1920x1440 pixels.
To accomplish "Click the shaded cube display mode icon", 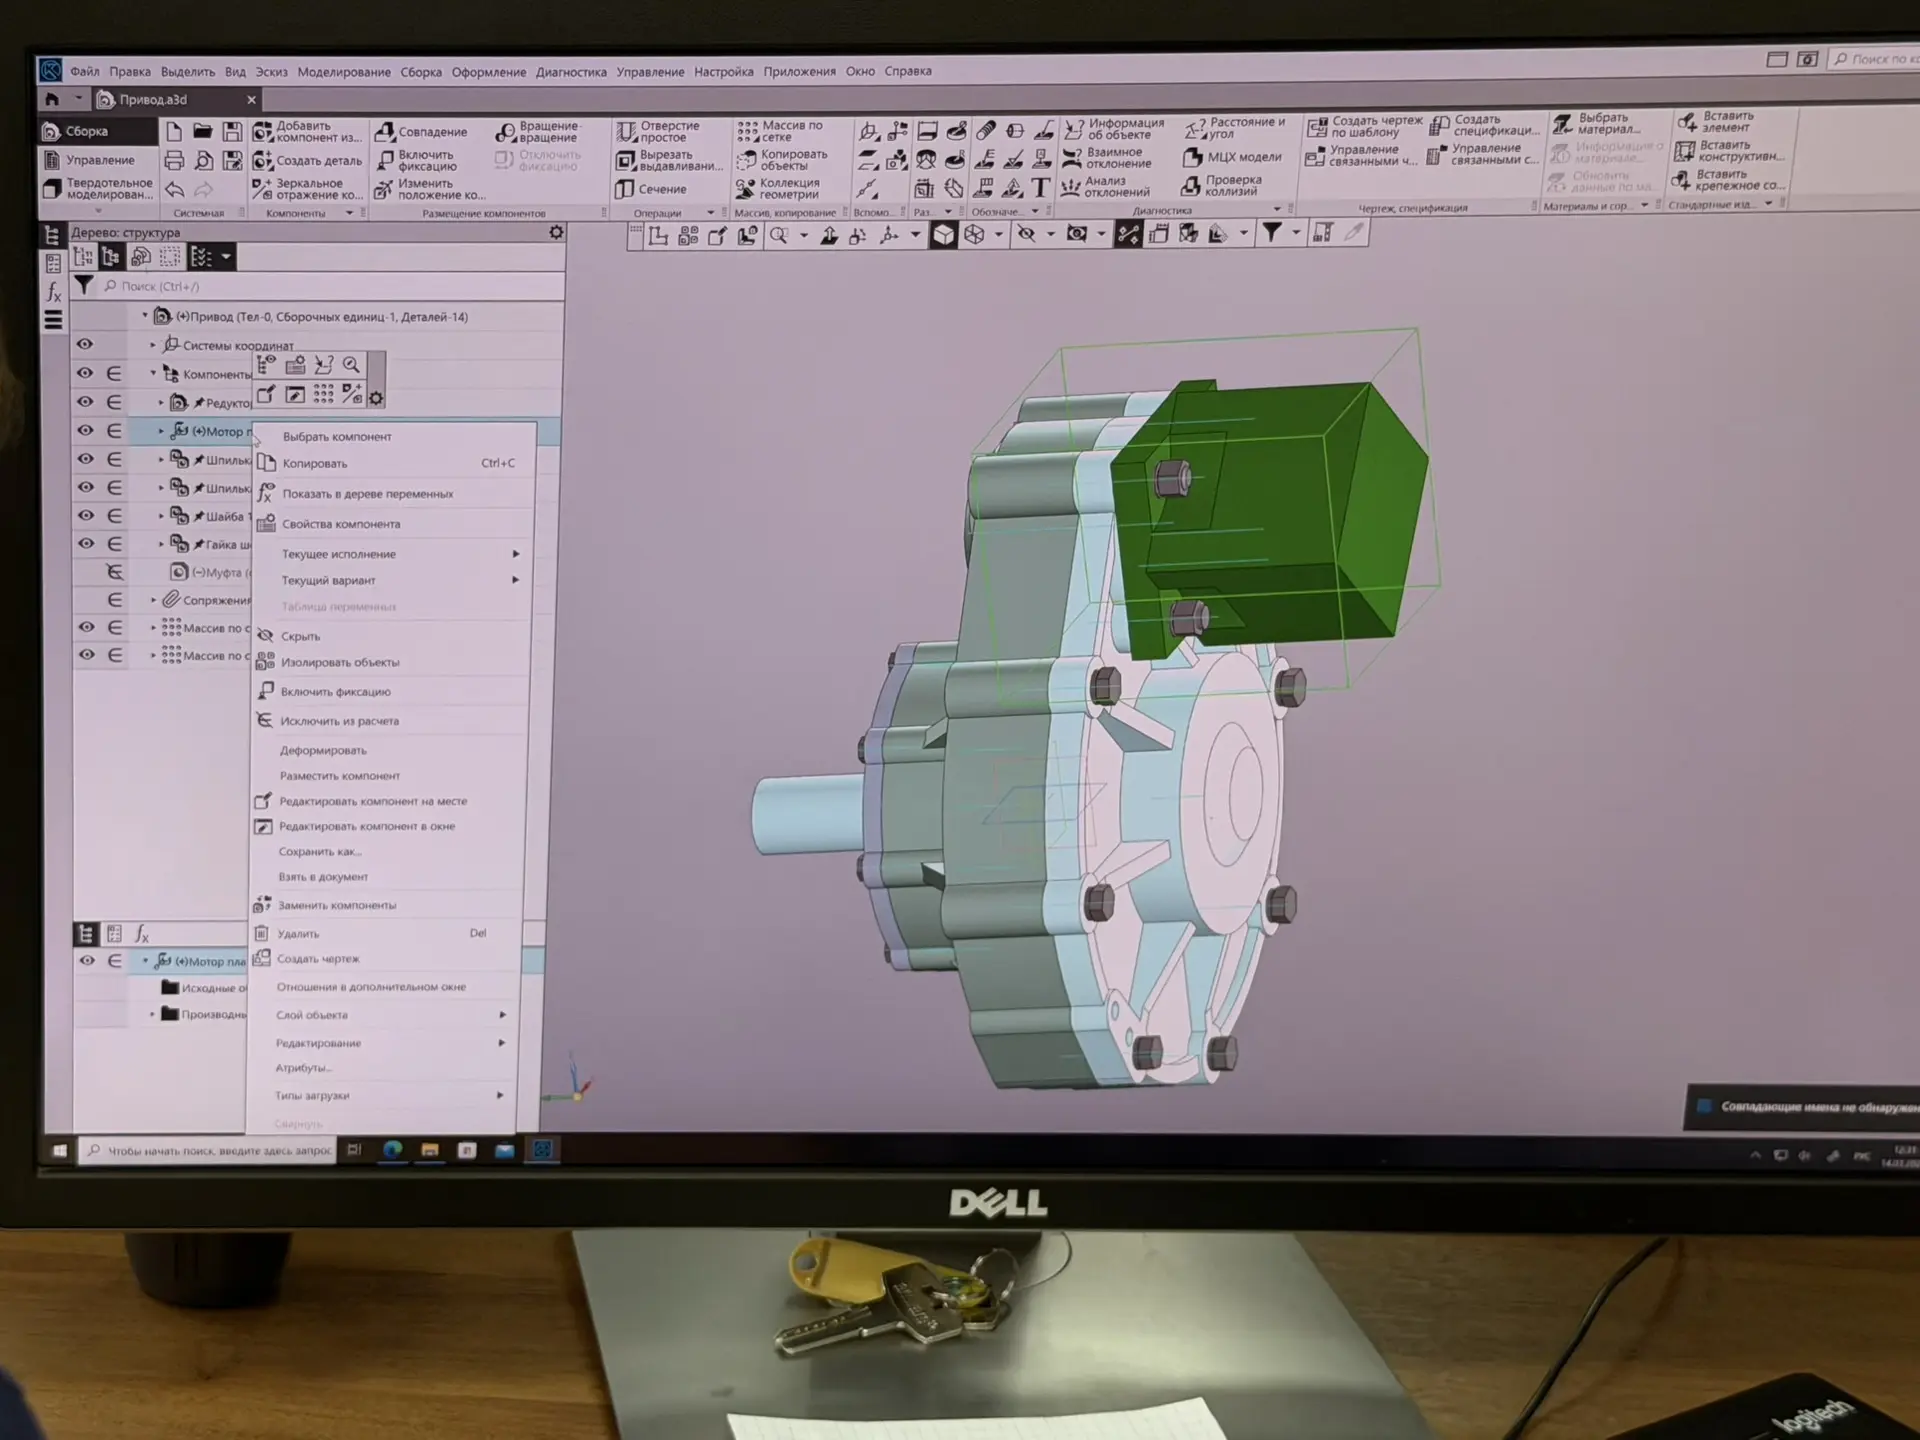I will [943, 235].
